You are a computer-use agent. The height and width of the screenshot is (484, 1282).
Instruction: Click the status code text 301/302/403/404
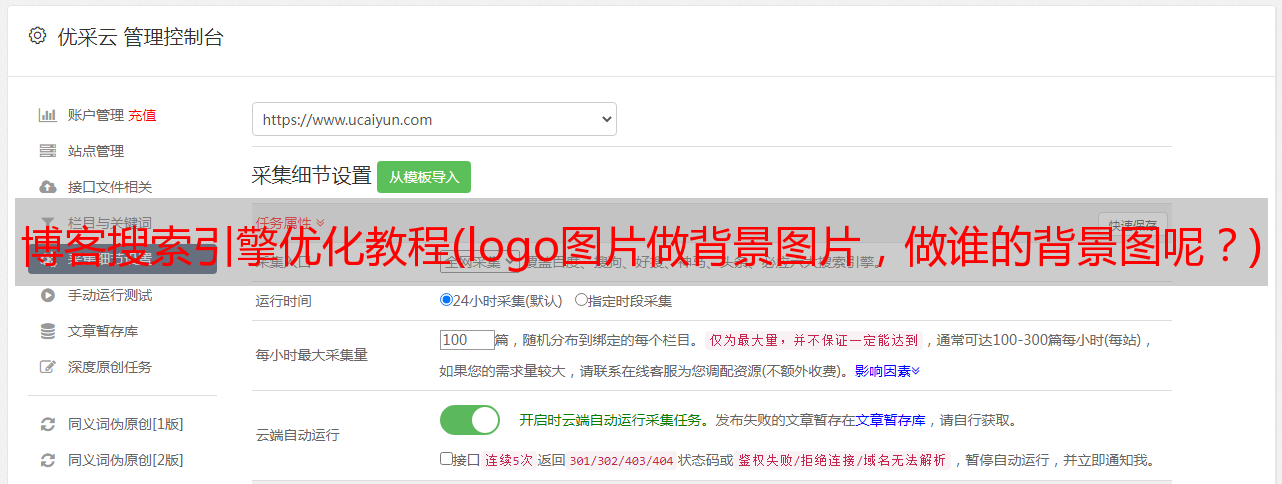click(620, 460)
